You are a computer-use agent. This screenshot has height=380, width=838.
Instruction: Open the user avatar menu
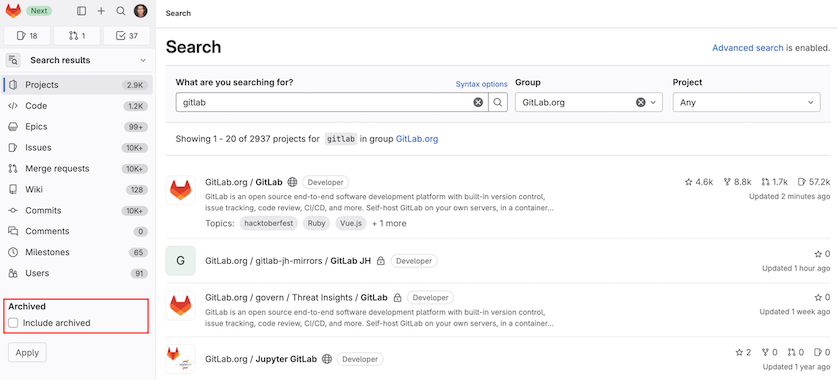(x=141, y=11)
